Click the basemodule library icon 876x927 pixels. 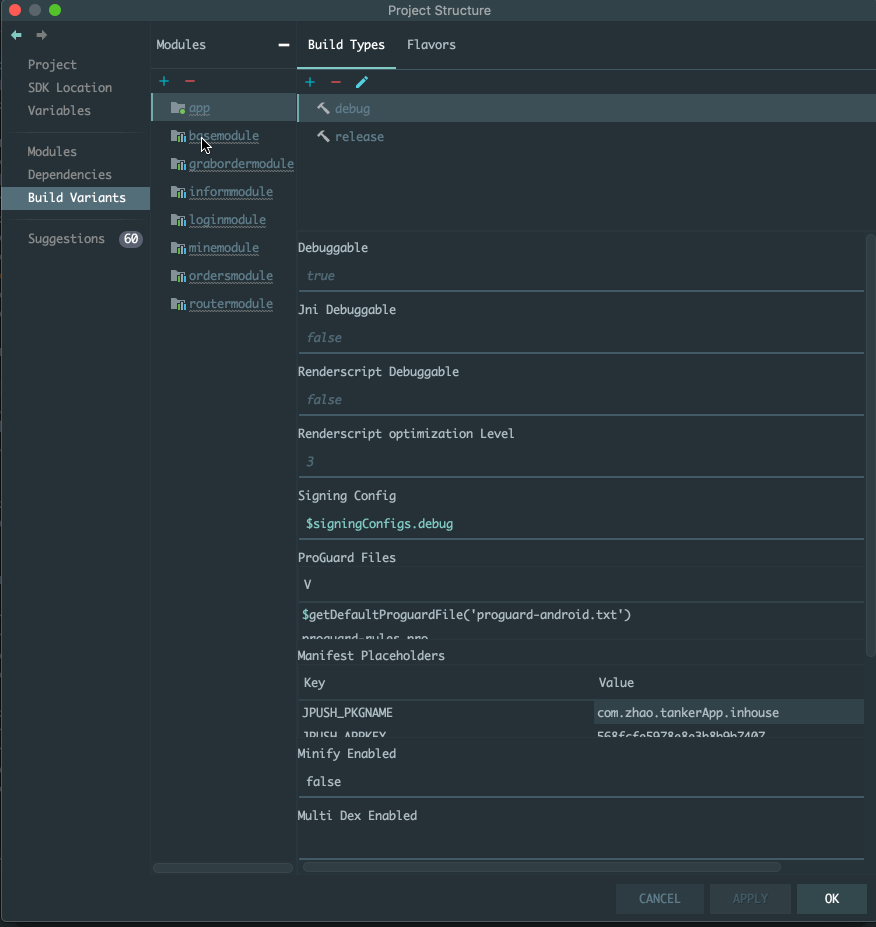(x=178, y=136)
